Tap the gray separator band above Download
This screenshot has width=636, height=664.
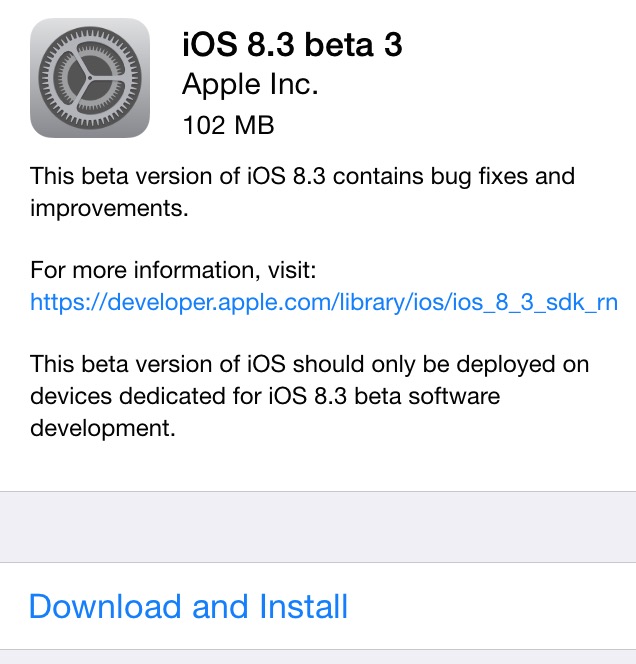coord(318,527)
